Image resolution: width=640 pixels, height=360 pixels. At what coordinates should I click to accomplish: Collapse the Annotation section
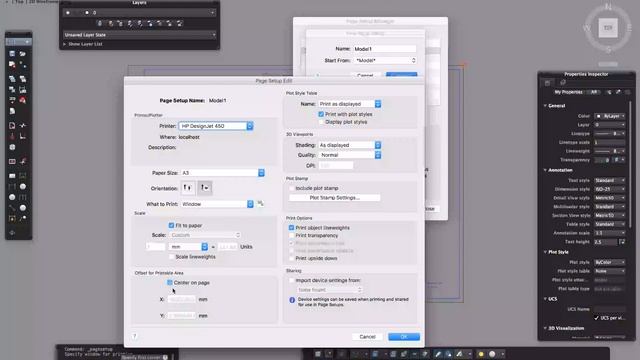(x=545, y=170)
